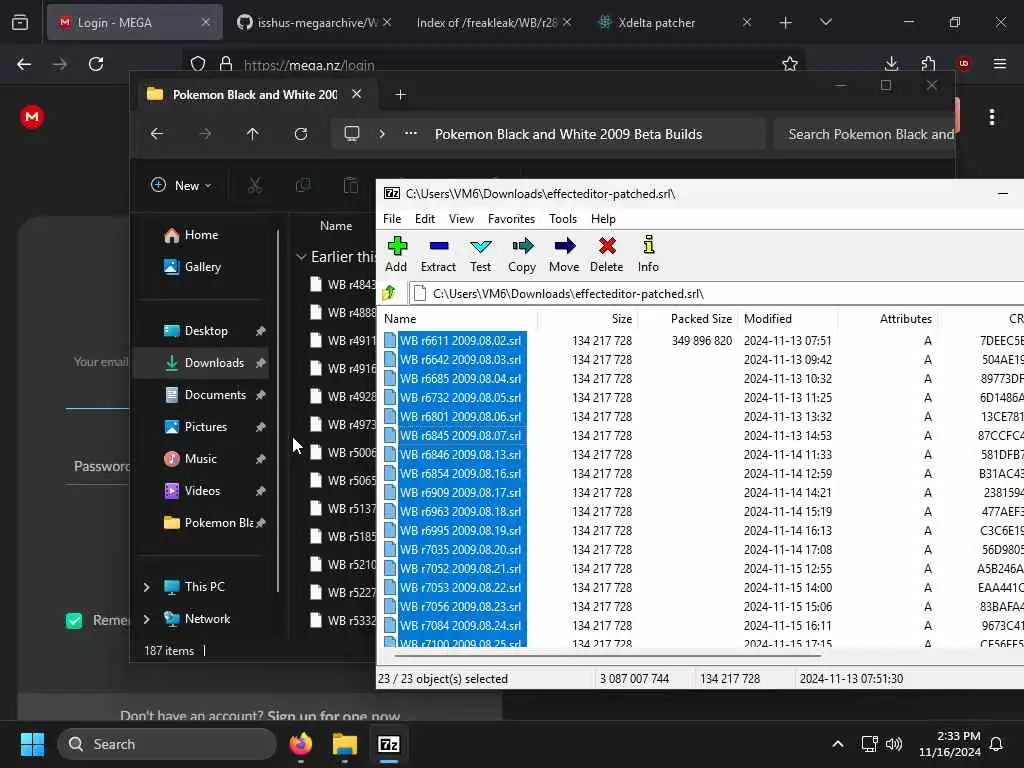Close the Pokemon Black and White Explorer tab
Viewport: 1024px width, 768px height.
pyautogui.click(x=357, y=94)
